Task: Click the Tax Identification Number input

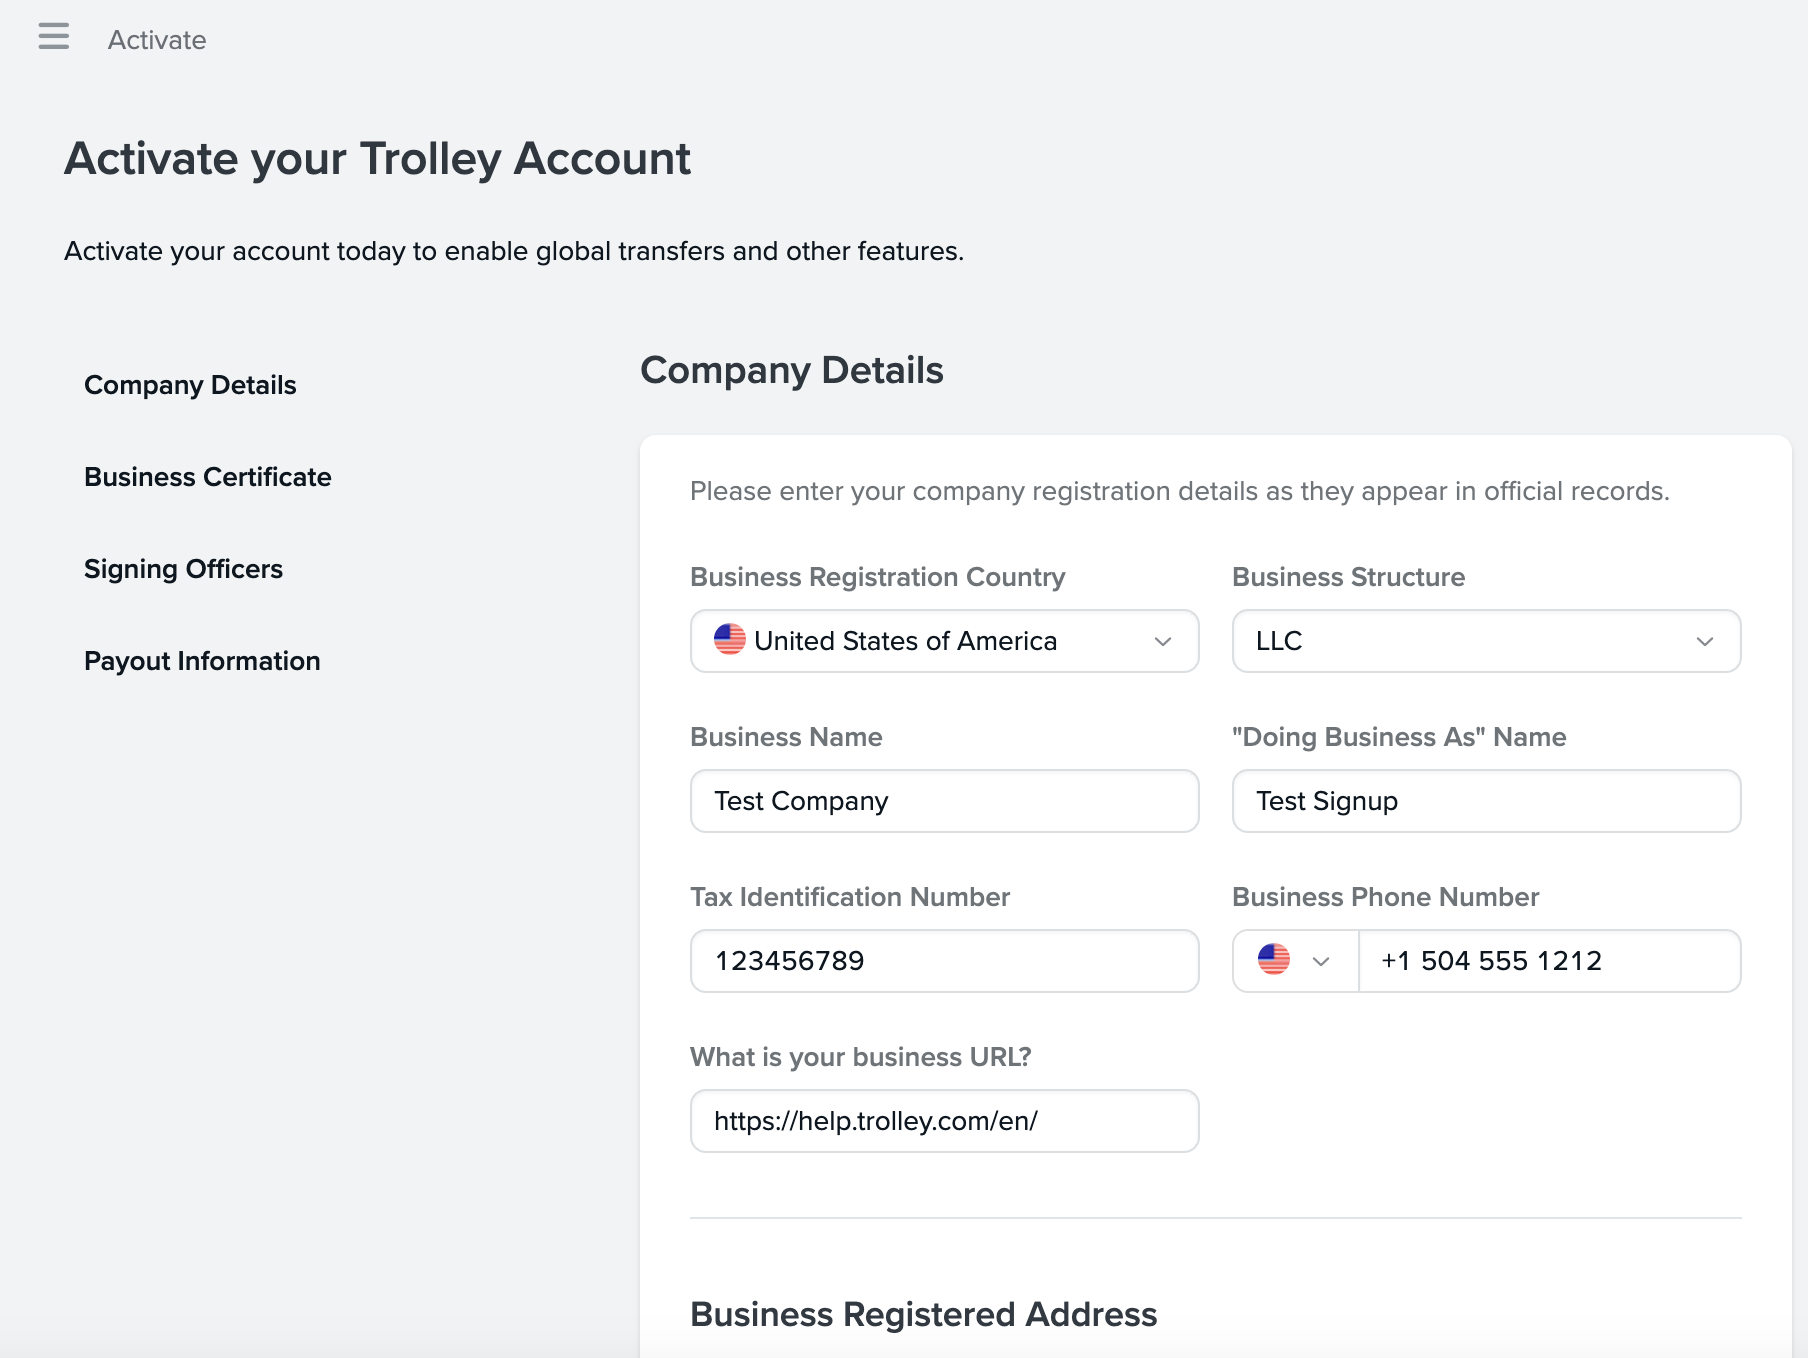Action: [x=943, y=961]
